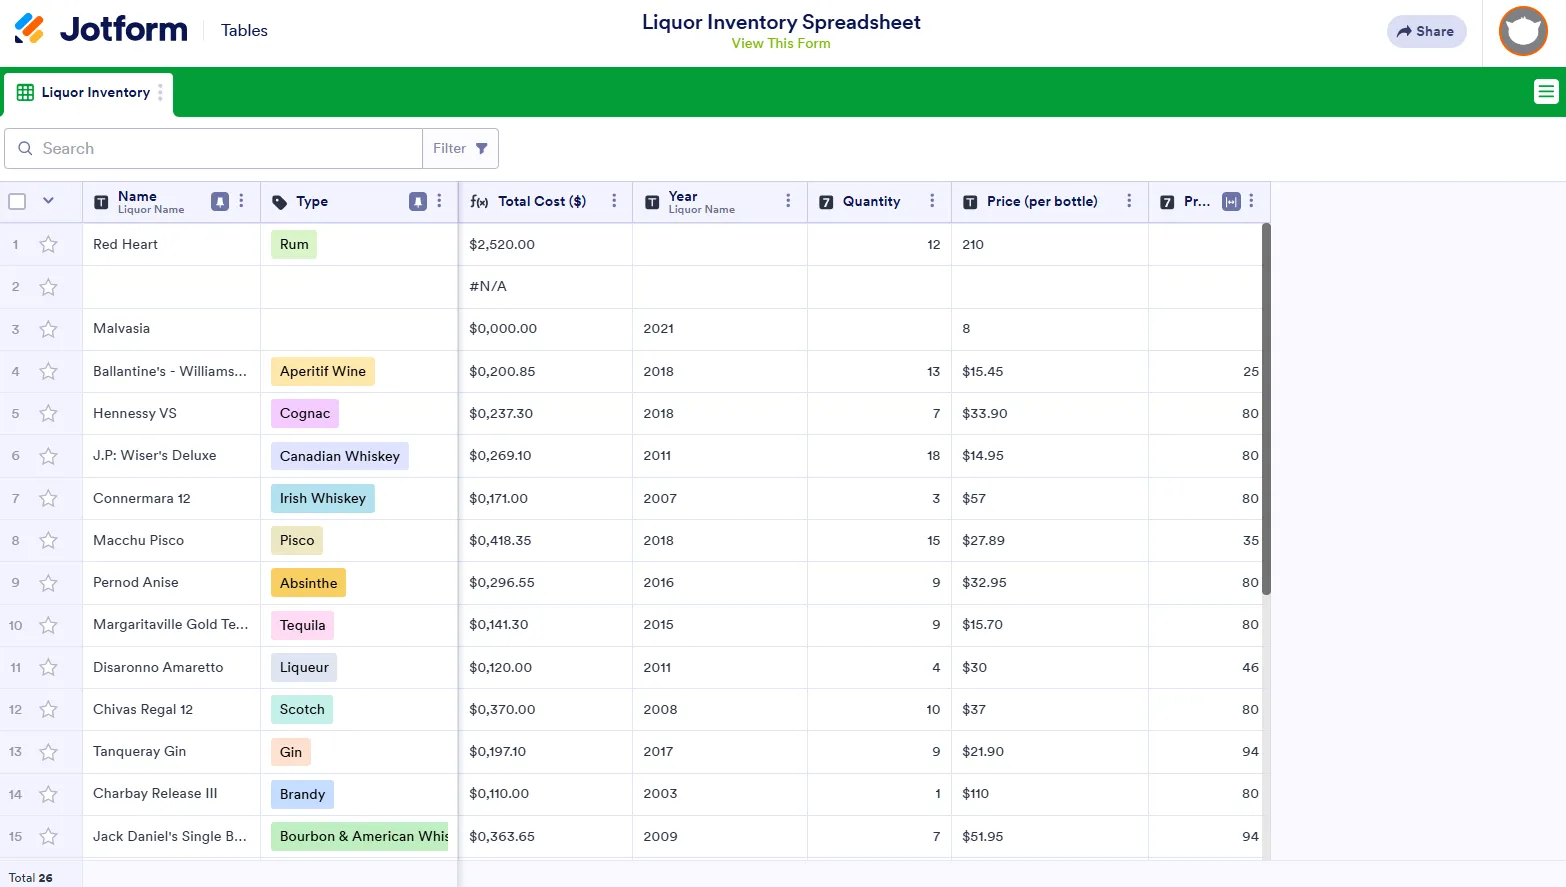Viewport: 1566px width, 887px height.
Task: Open the user avatar profile menu
Action: (1523, 31)
